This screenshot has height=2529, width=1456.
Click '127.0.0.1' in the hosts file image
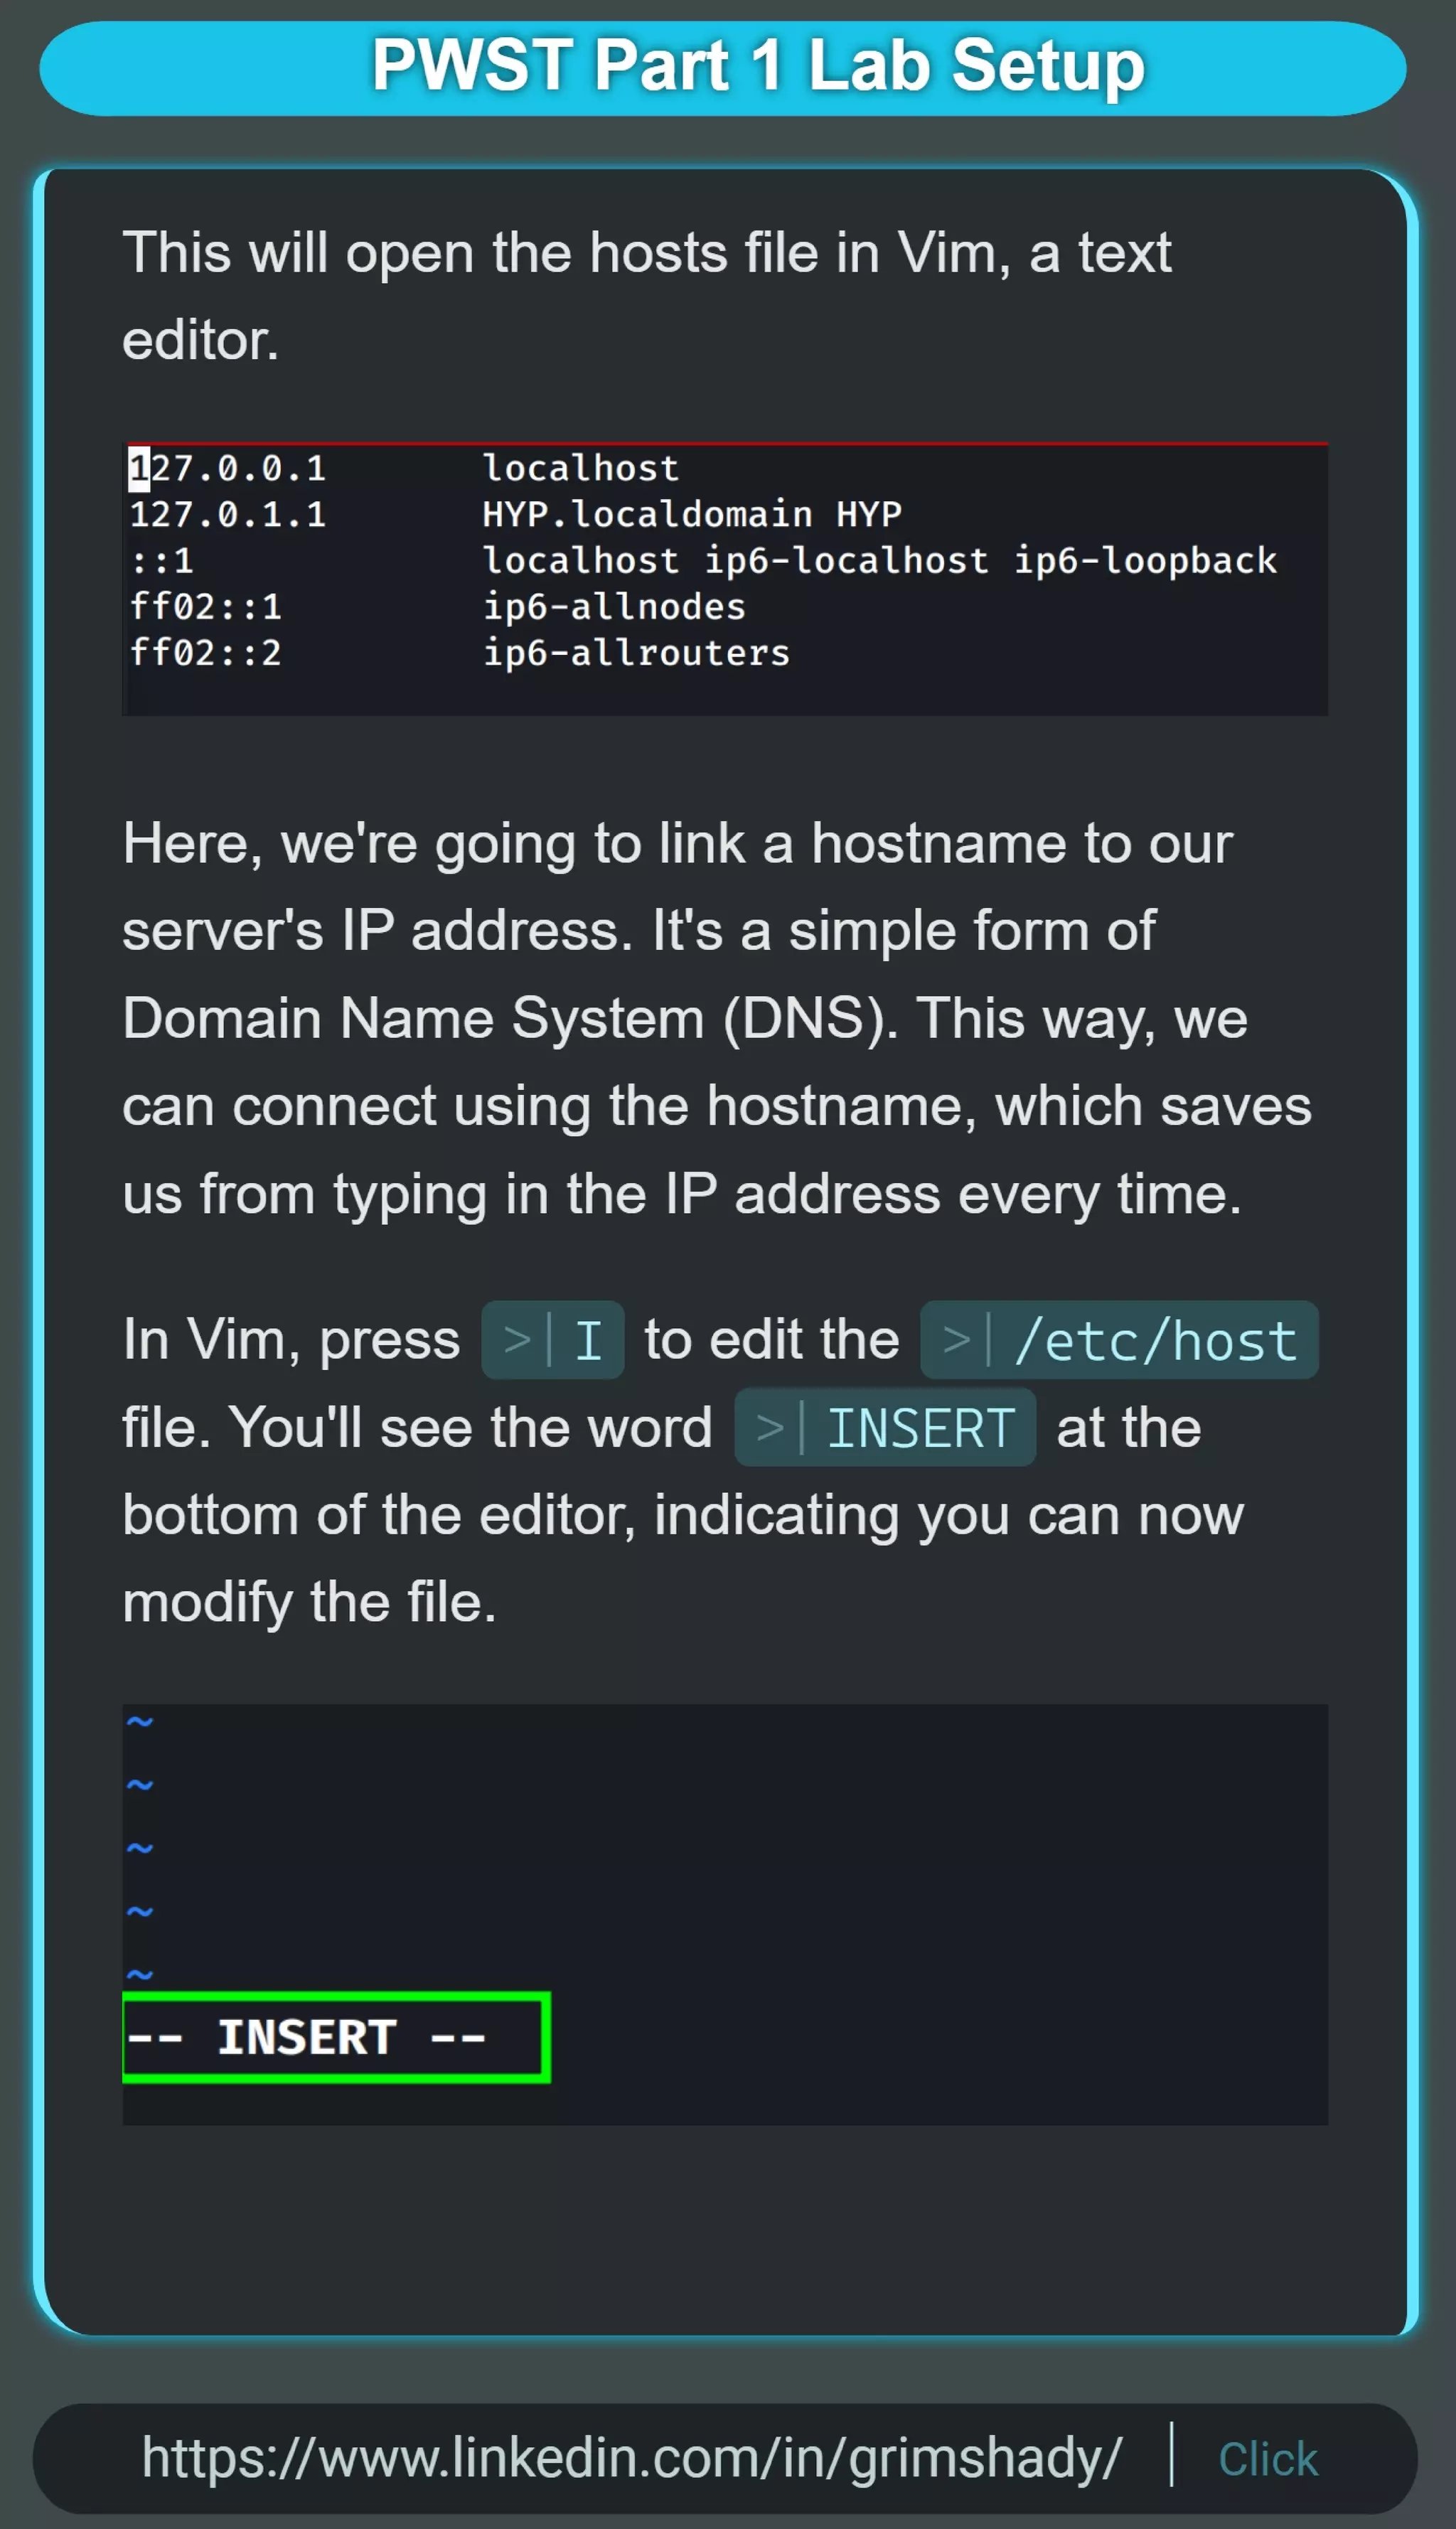[x=228, y=468]
